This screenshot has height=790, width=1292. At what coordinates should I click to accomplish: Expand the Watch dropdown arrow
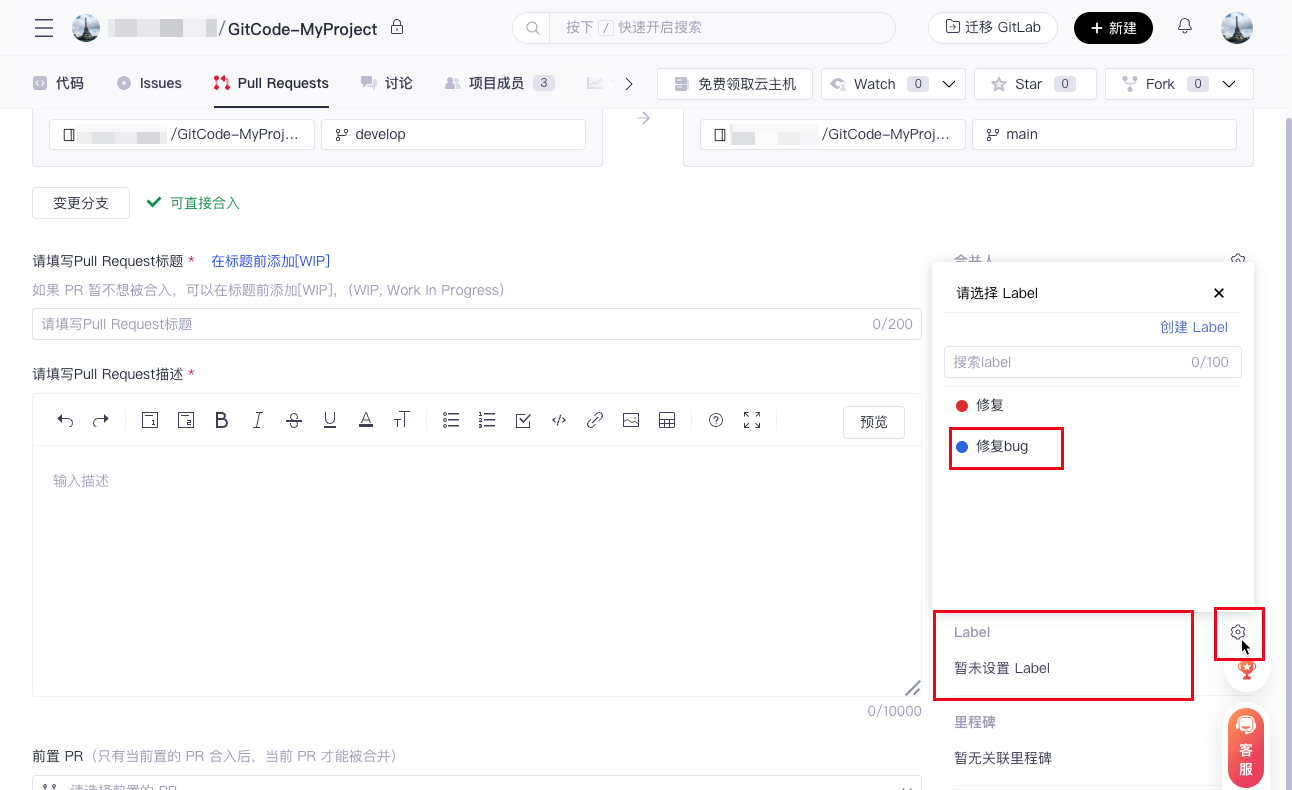coord(949,84)
